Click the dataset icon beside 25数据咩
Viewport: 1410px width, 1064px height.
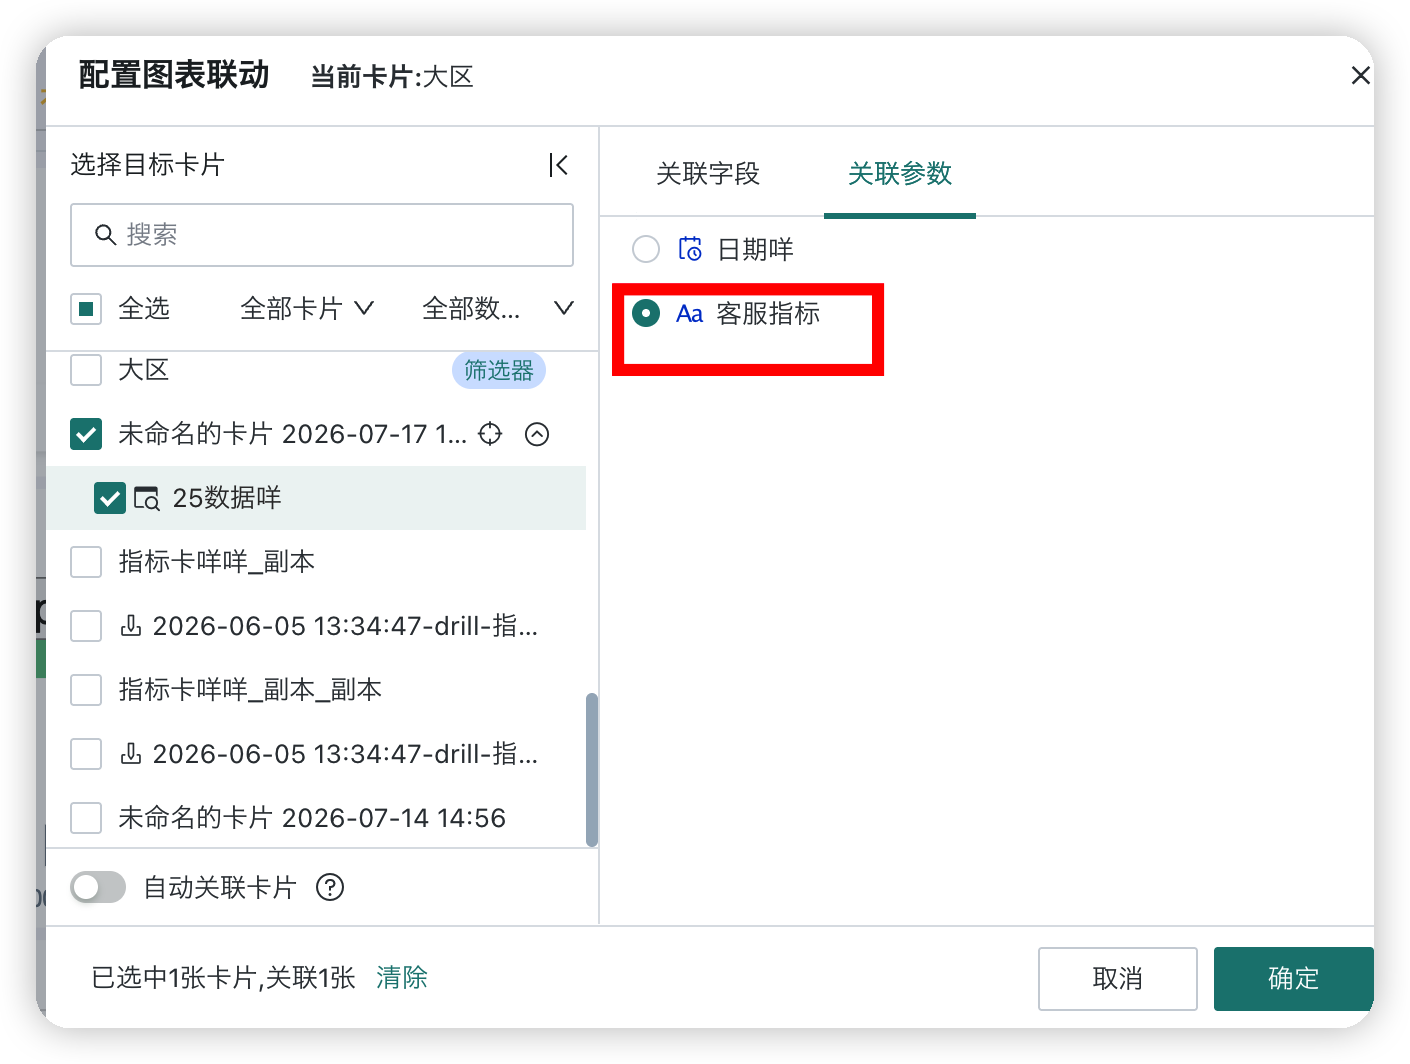(147, 498)
